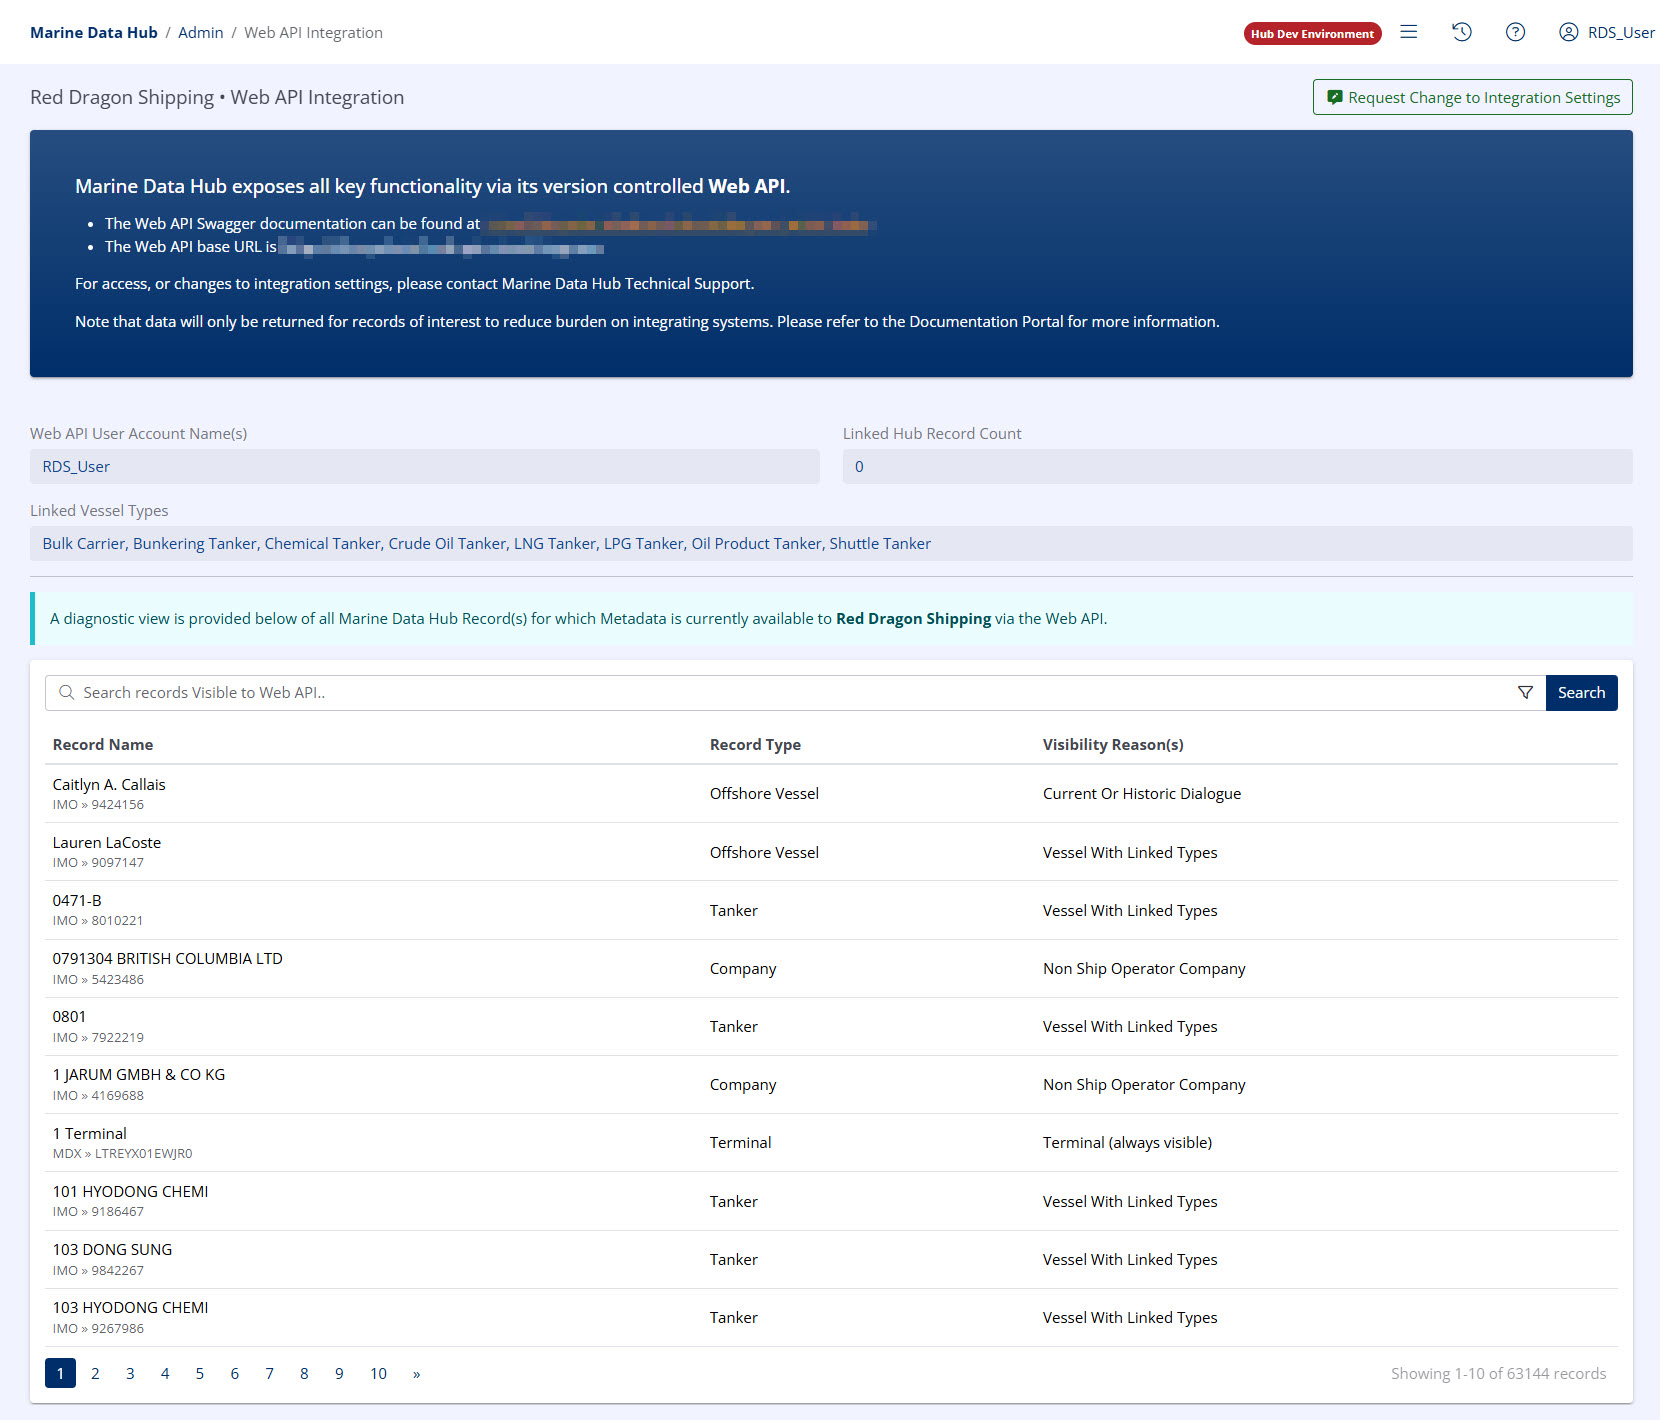Click the magnifier icon in search field

(66, 692)
